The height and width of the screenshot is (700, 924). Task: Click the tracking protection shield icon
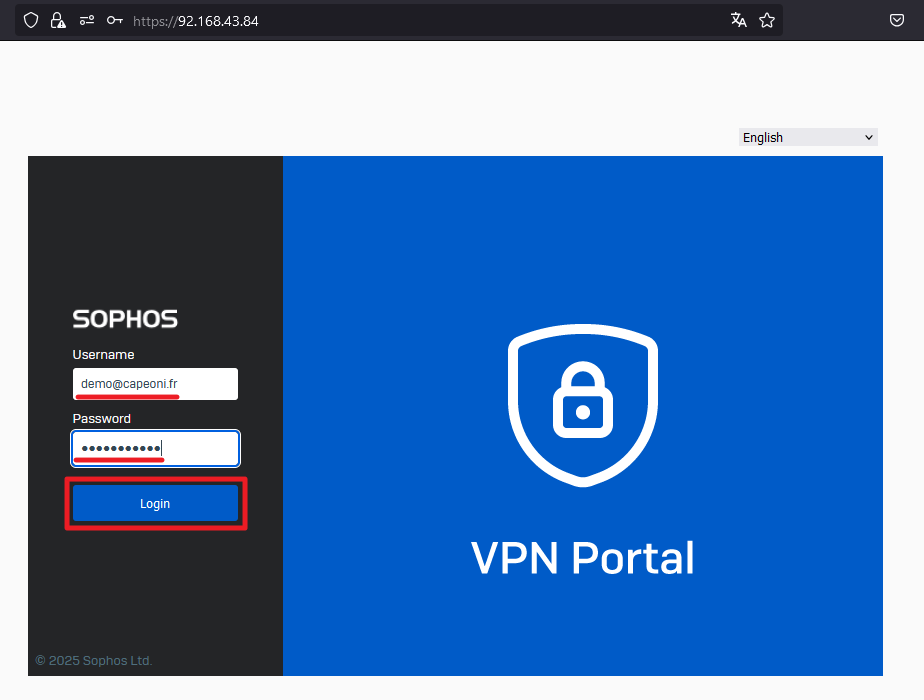click(31, 21)
